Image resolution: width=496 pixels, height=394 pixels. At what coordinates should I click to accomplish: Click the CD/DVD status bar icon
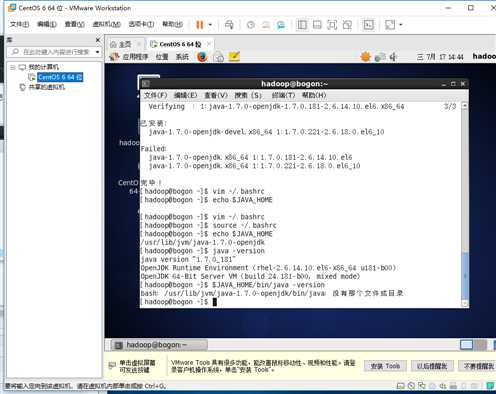(411, 386)
